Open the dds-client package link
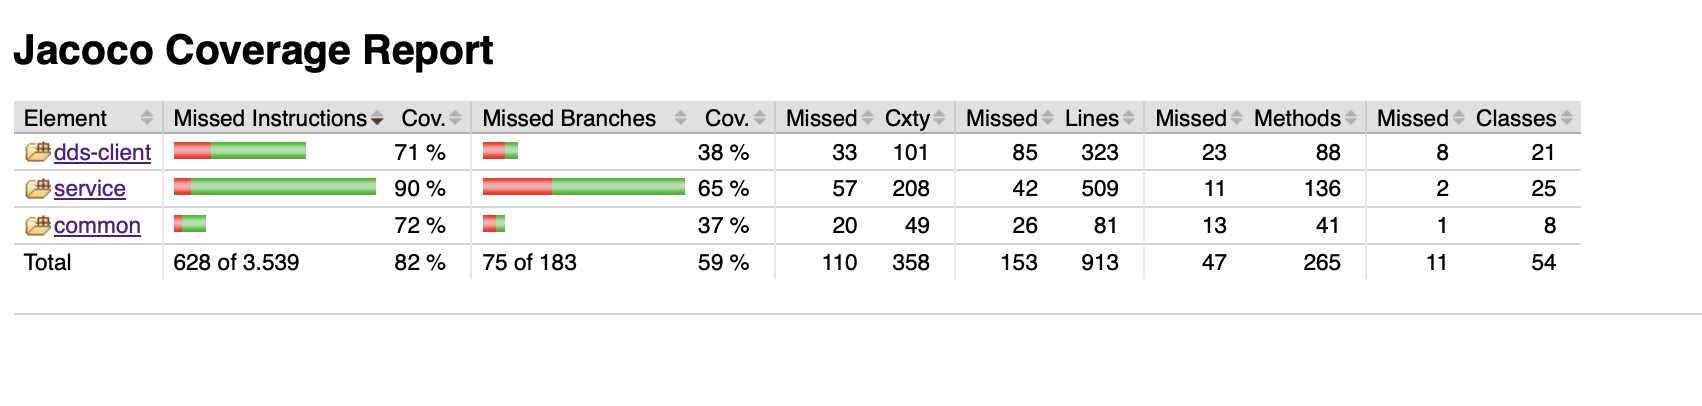 click(x=102, y=152)
